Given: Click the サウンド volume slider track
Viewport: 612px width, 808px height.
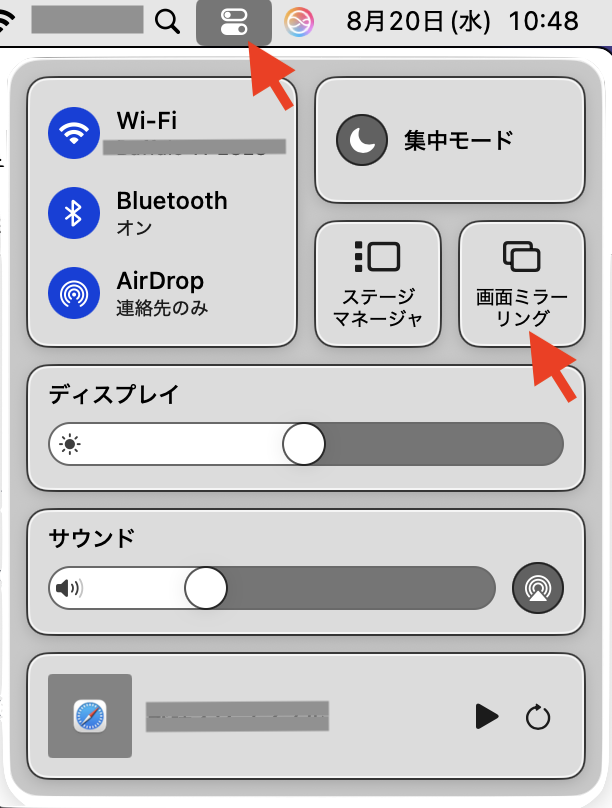Looking at the screenshot, I should [x=272, y=588].
